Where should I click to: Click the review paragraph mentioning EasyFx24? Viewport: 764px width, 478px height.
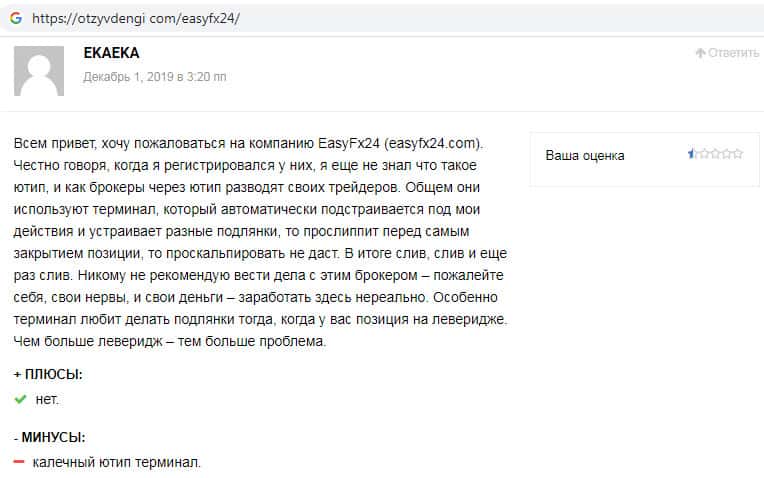coord(260,241)
